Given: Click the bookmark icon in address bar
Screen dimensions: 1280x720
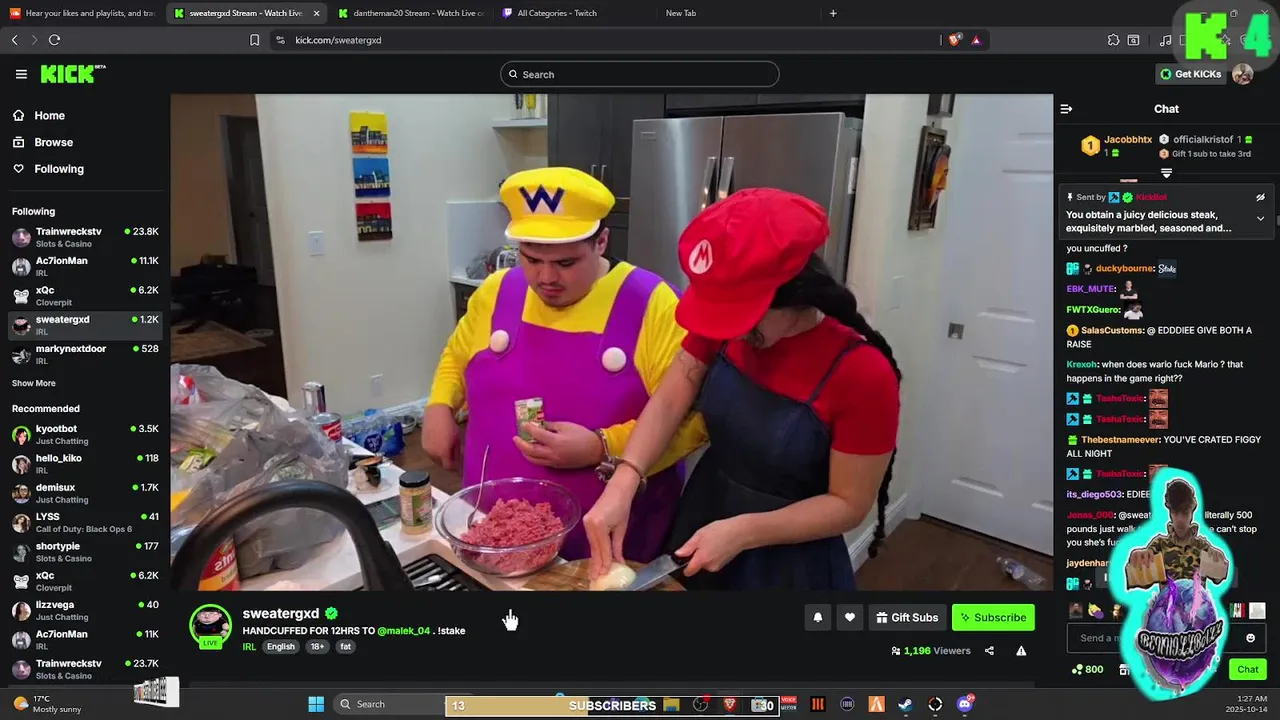Looking at the screenshot, I should coord(254,40).
